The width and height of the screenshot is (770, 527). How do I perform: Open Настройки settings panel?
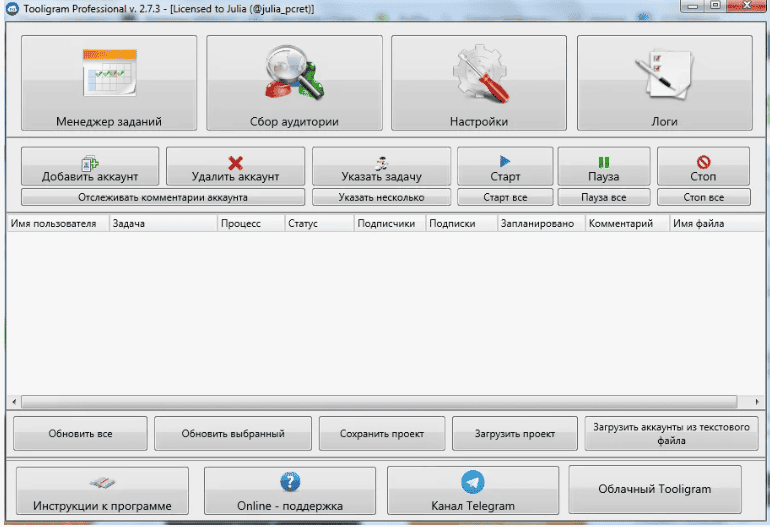tap(479, 83)
